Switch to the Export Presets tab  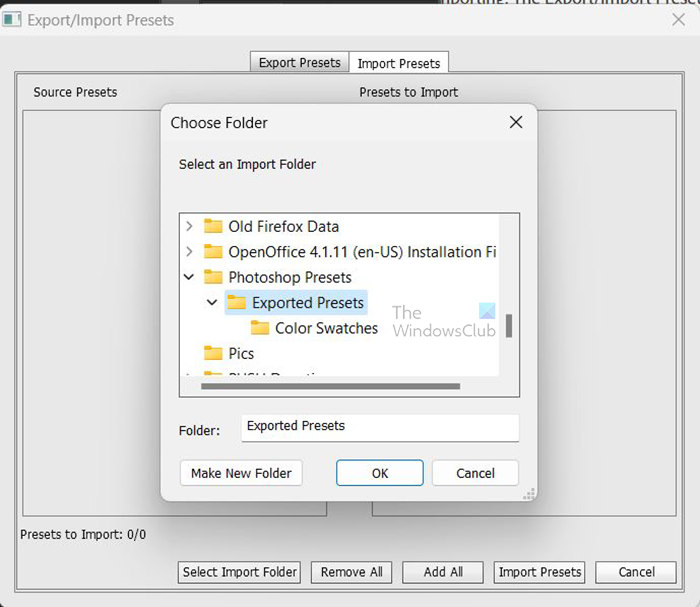click(299, 63)
